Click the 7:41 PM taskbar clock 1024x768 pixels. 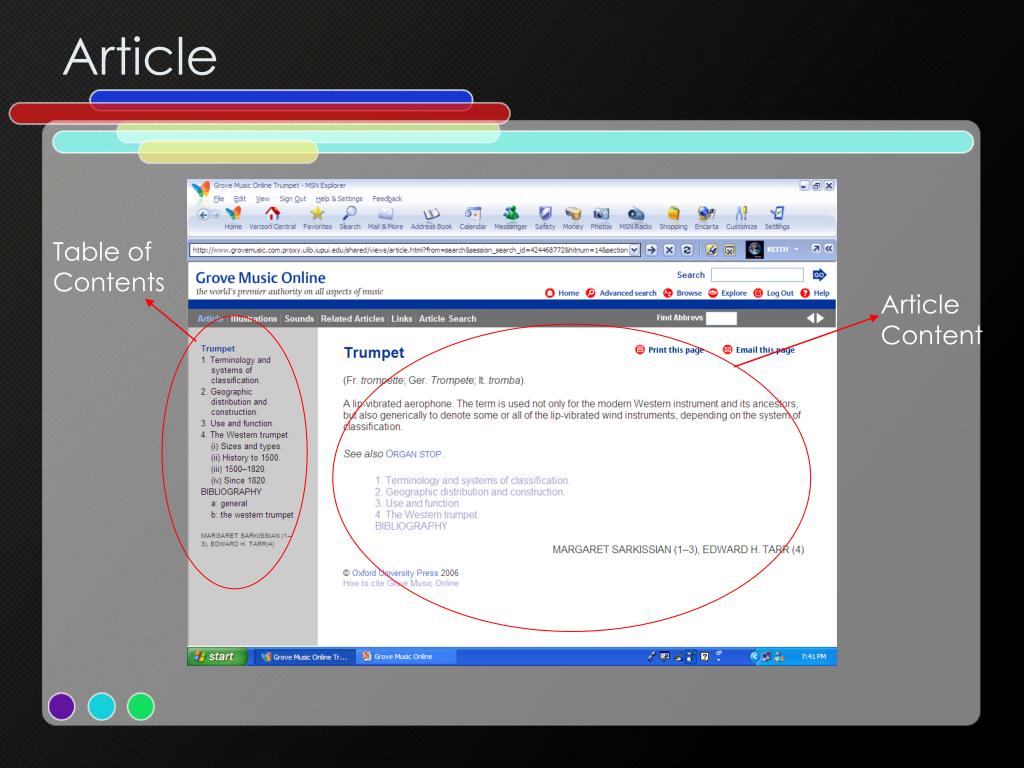(x=813, y=657)
